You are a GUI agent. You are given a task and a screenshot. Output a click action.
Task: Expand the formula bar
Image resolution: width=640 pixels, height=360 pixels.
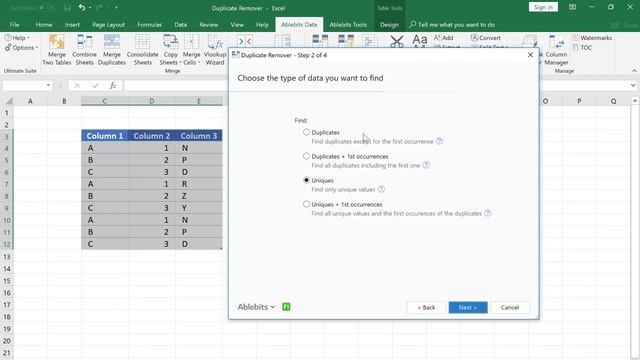pyautogui.click(x=633, y=85)
